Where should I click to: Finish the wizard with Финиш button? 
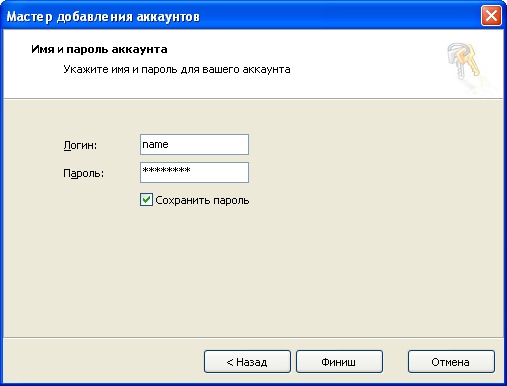point(339,362)
